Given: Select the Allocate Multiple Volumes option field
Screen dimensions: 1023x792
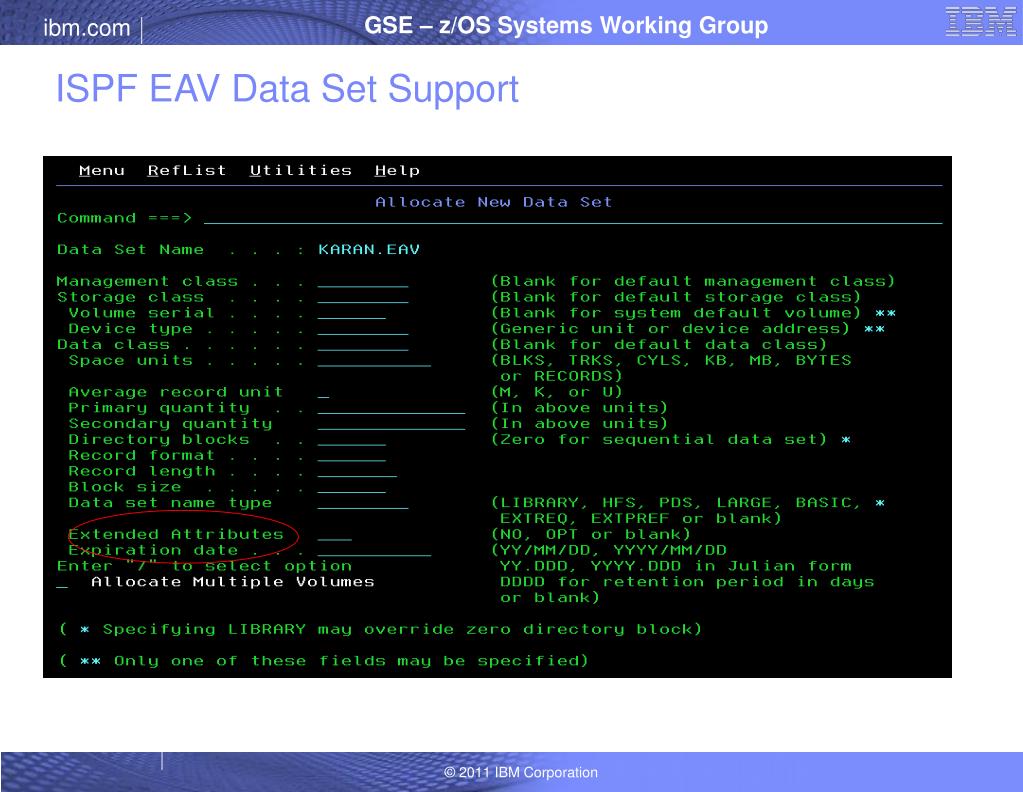Looking at the screenshot, I should click(62, 583).
